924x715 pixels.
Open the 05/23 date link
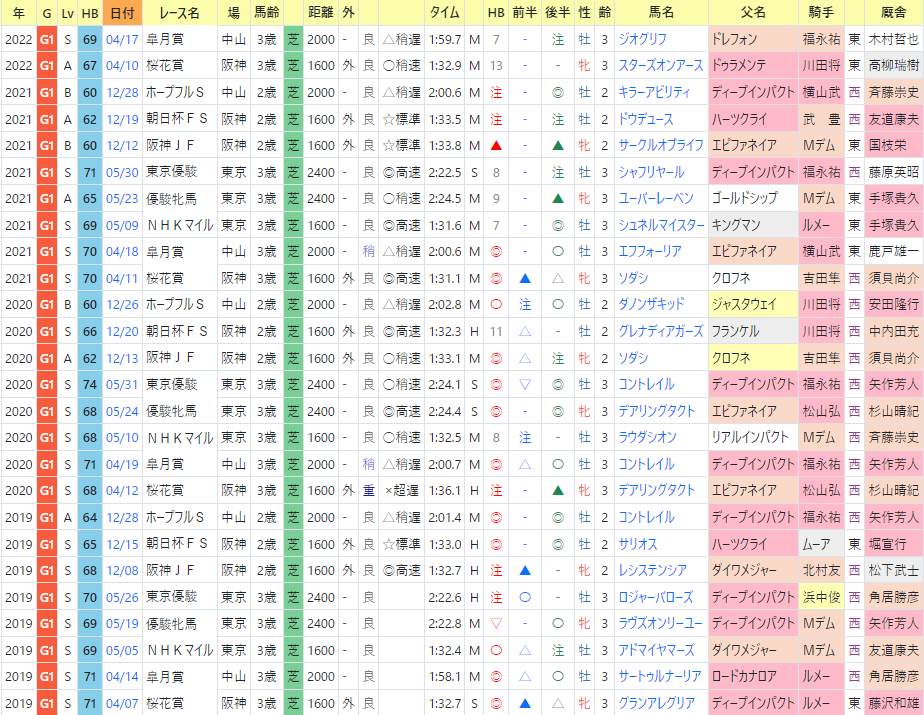[122, 199]
